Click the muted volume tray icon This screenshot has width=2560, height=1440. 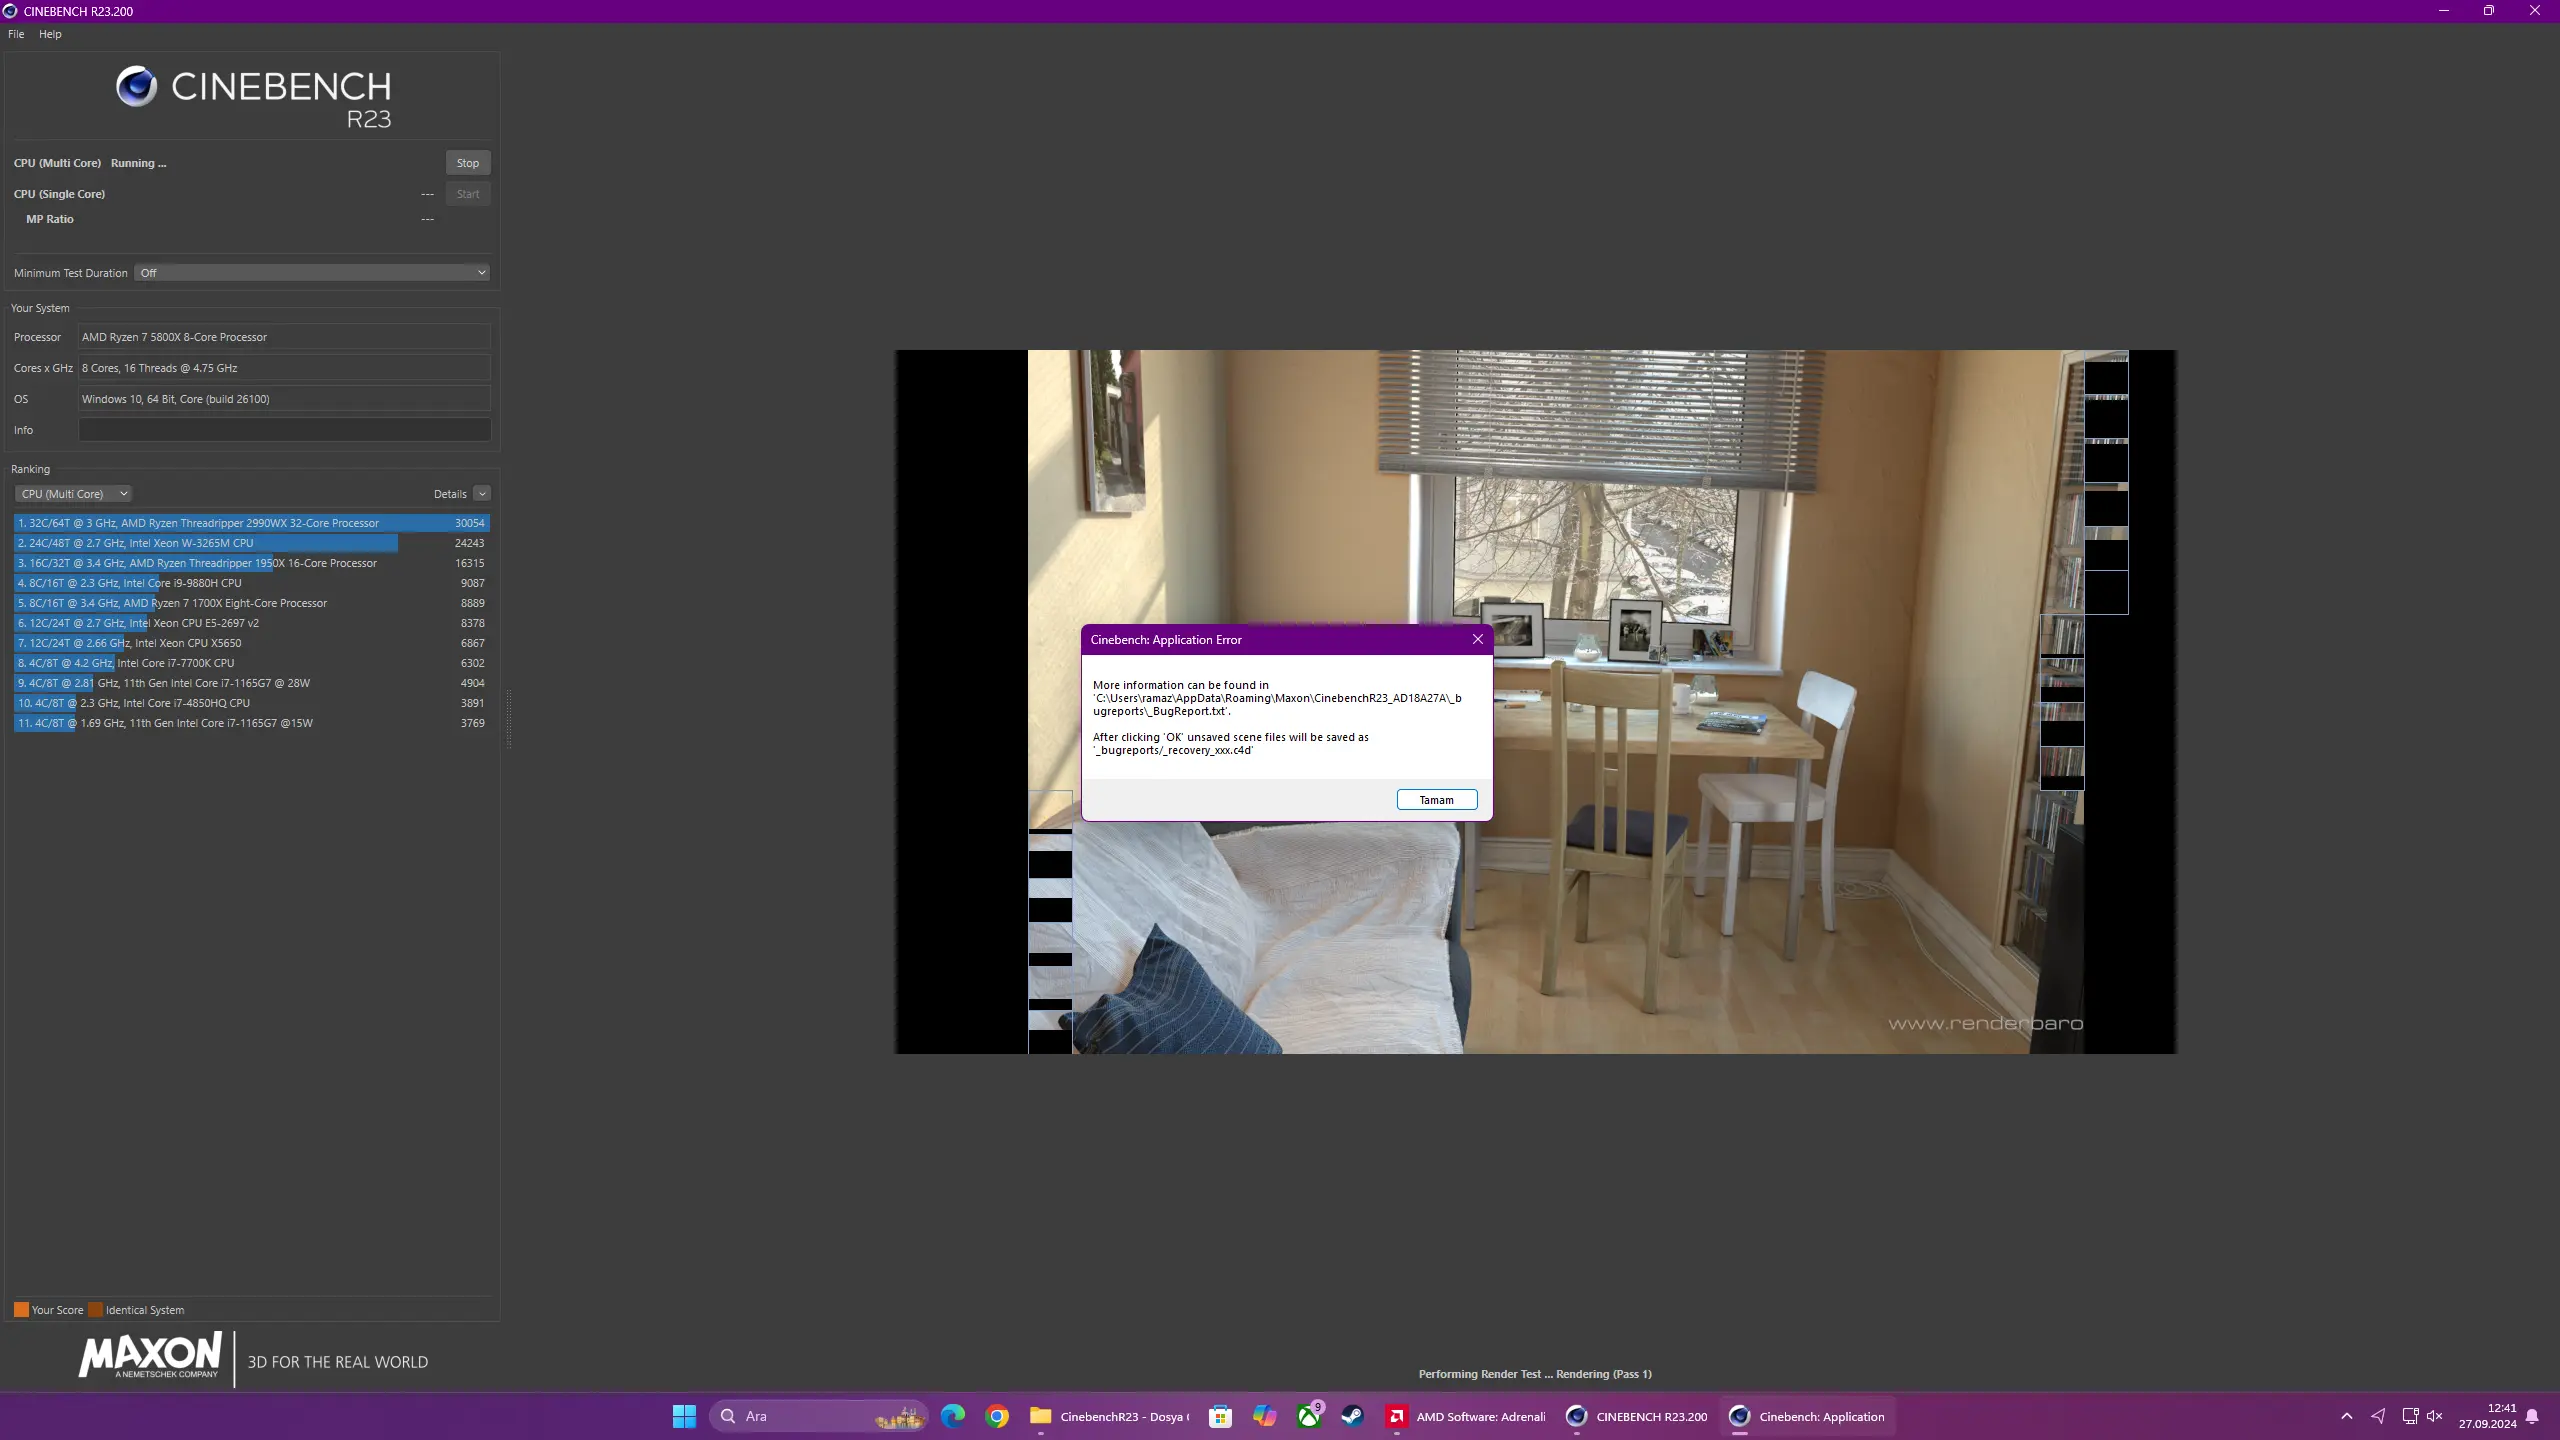(x=2435, y=1416)
